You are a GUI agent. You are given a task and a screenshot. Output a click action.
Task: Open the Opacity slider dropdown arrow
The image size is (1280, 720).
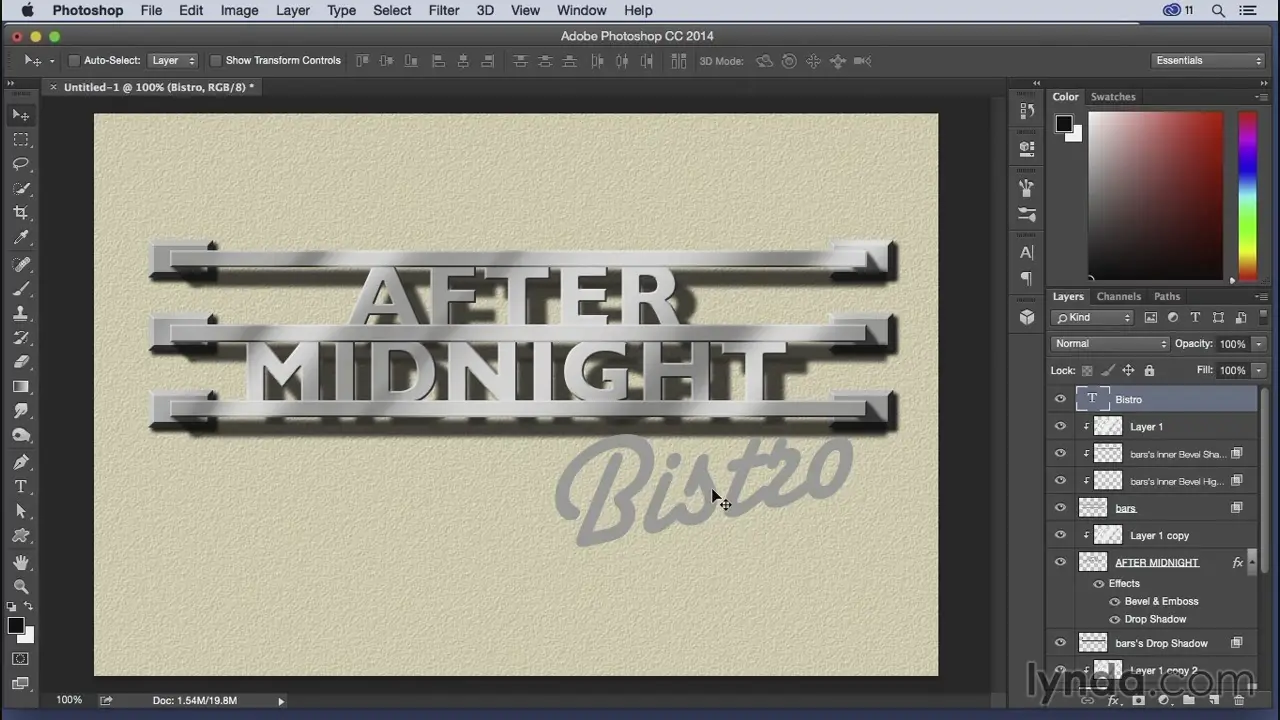coord(1259,344)
